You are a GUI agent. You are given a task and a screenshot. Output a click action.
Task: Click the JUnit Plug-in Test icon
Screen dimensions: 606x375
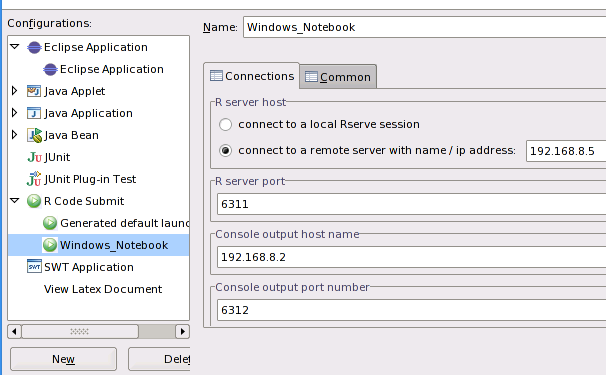(x=34, y=179)
